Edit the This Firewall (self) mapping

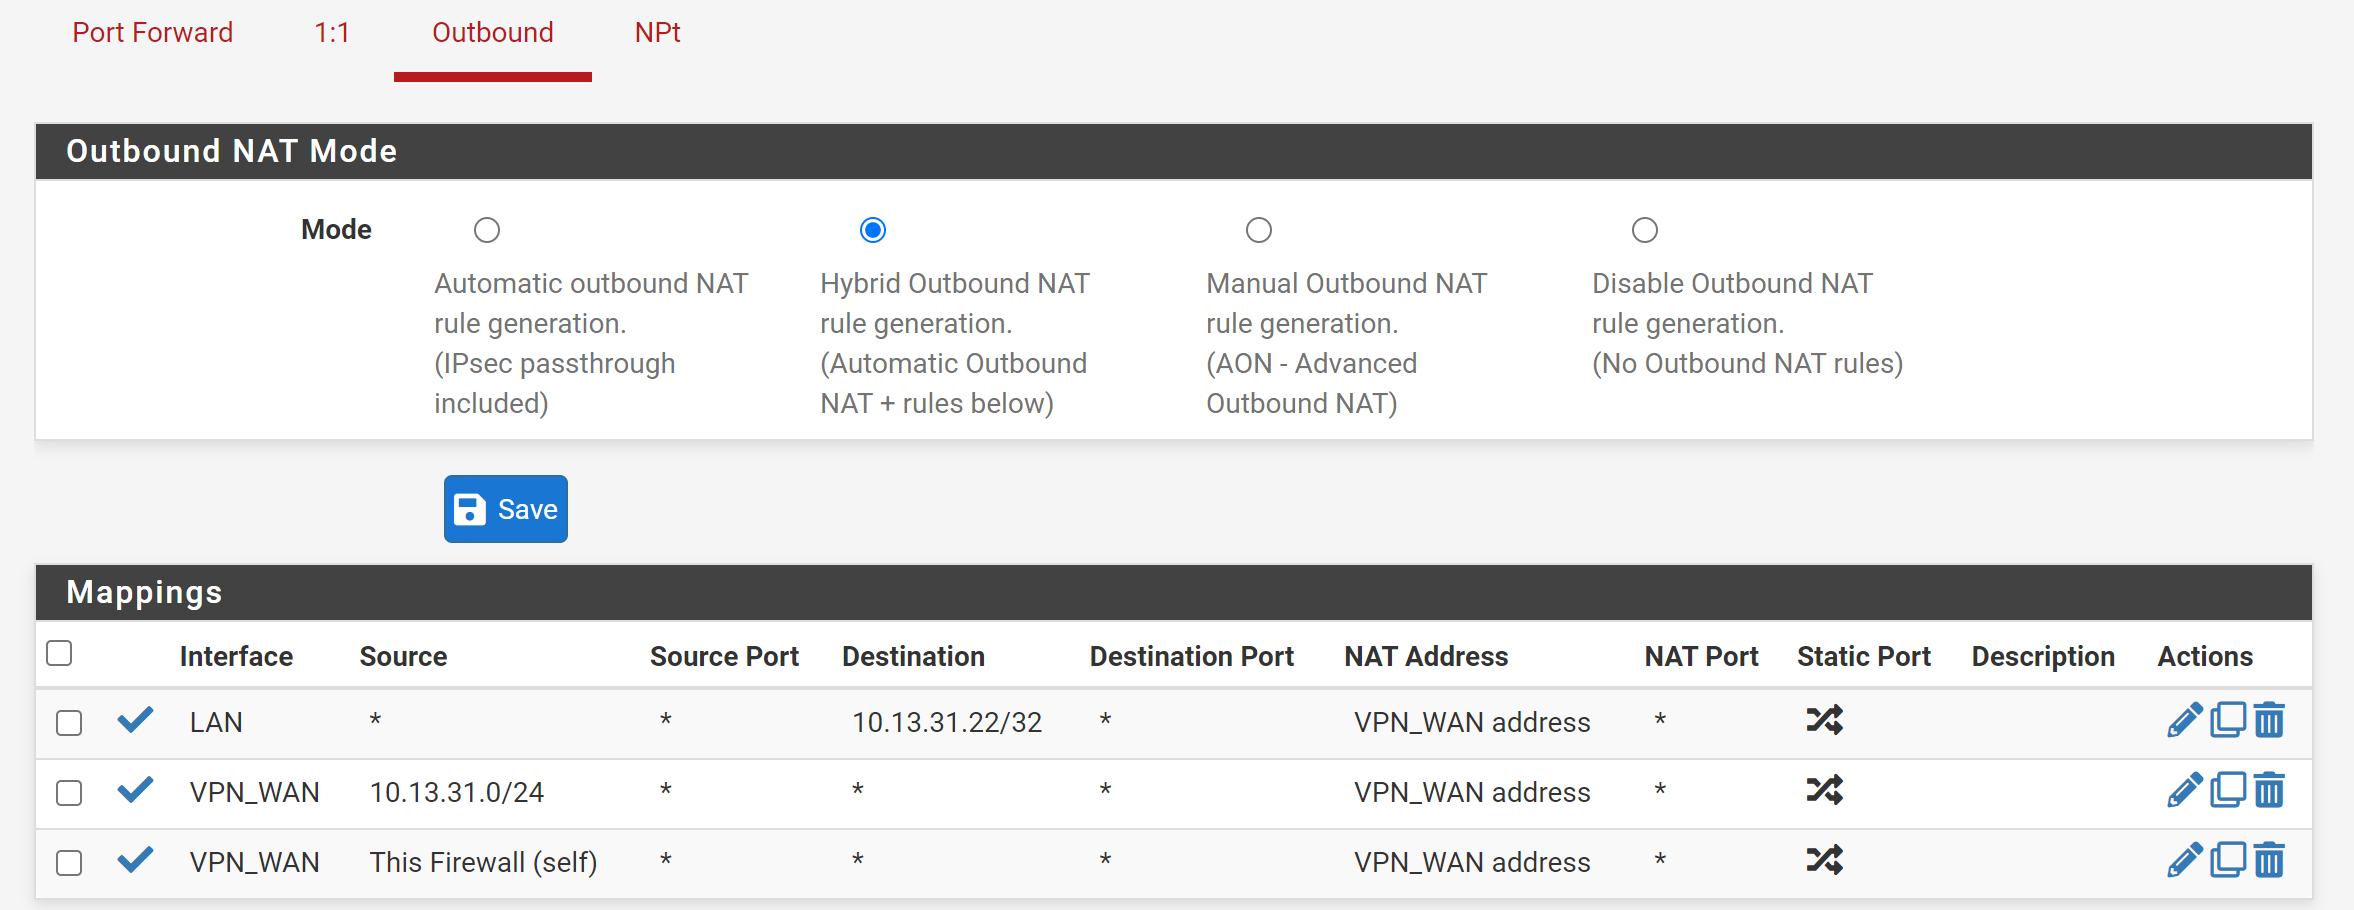point(2184,860)
